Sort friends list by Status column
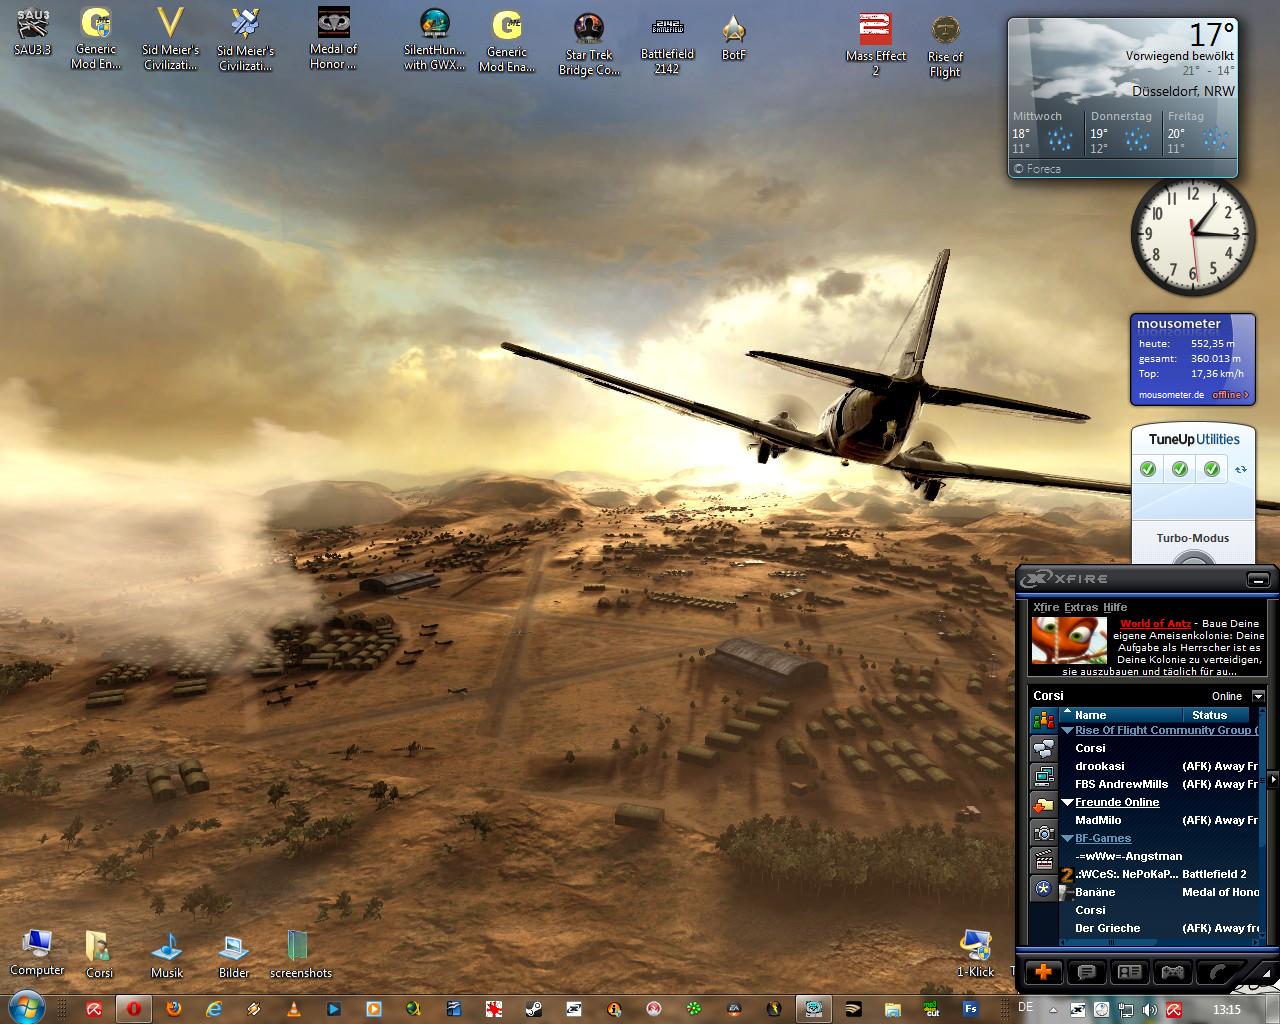The height and width of the screenshot is (1024, 1280). coord(1217,715)
